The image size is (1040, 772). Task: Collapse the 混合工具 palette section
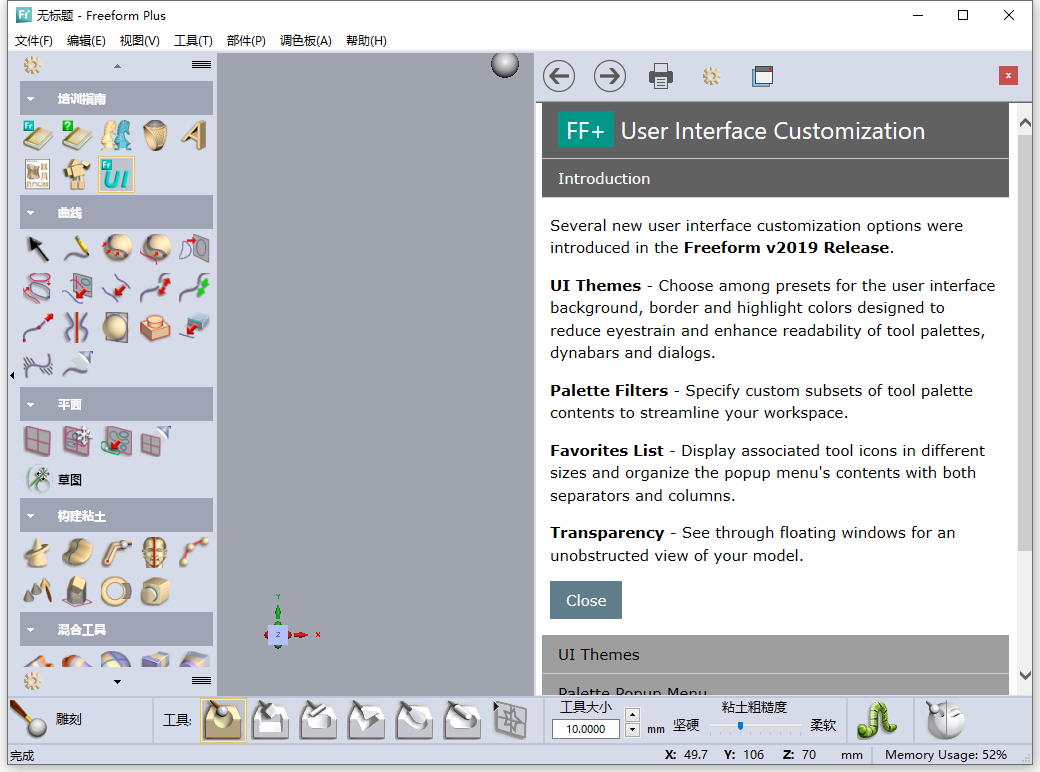[x=31, y=629]
